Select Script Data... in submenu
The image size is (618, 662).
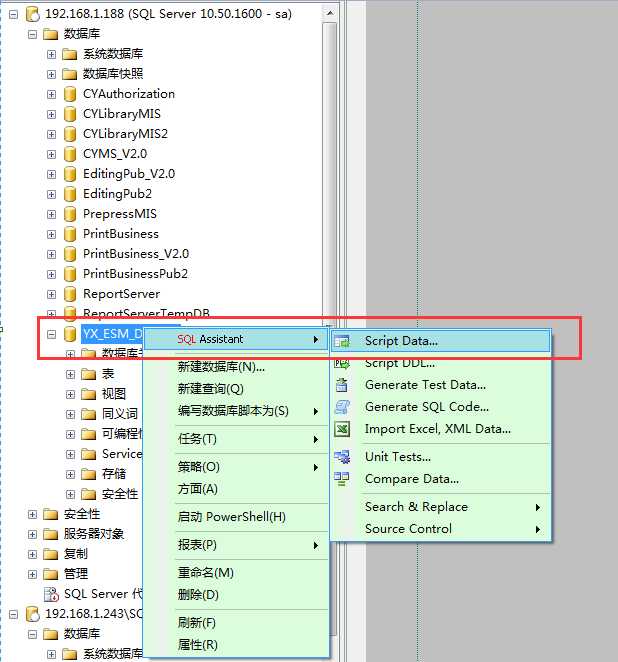pyautogui.click(x=441, y=341)
